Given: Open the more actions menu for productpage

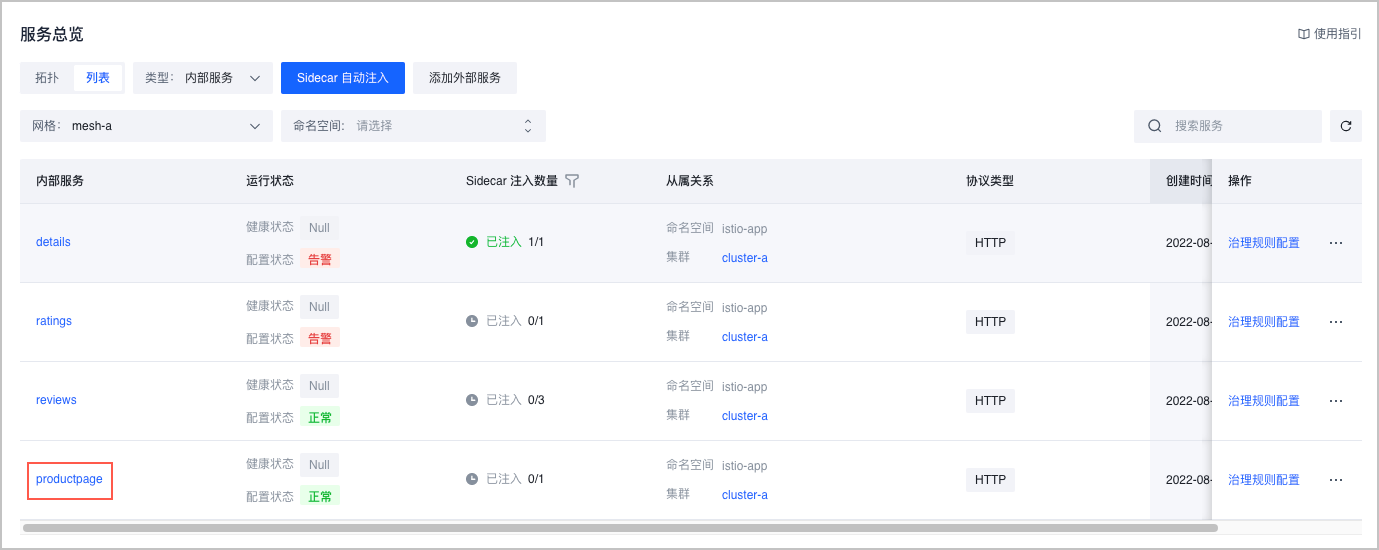Looking at the screenshot, I should click(x=1335, y=480).
